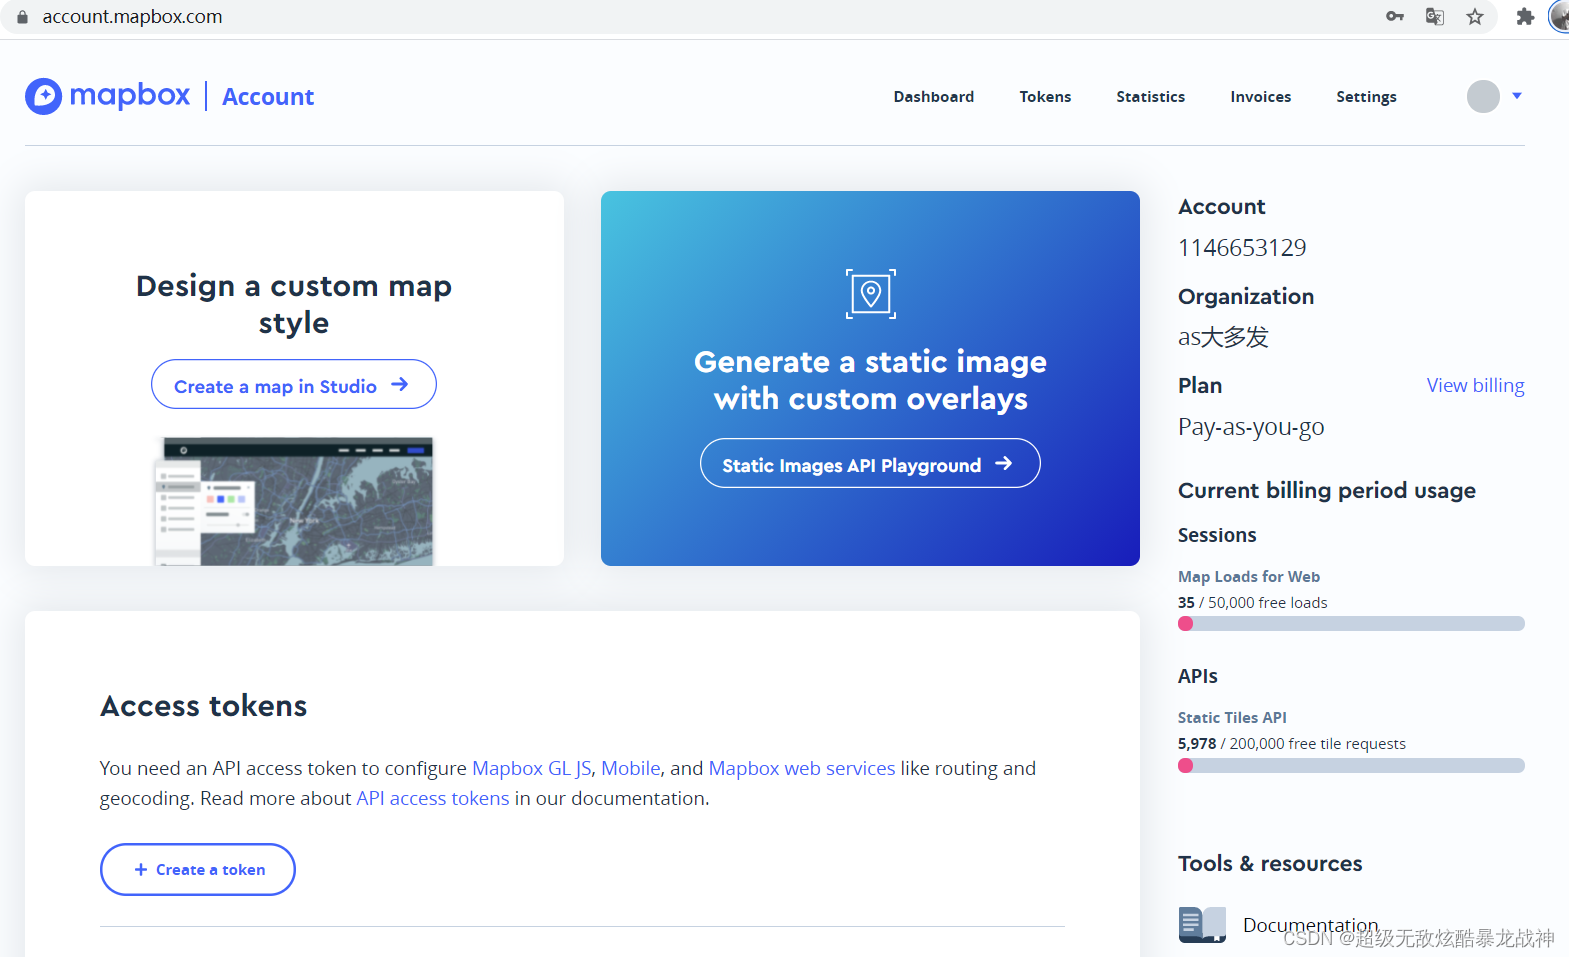Bookmark this page with the star icon
This screenshot has height=957, width=1569.
point(1475,16)
